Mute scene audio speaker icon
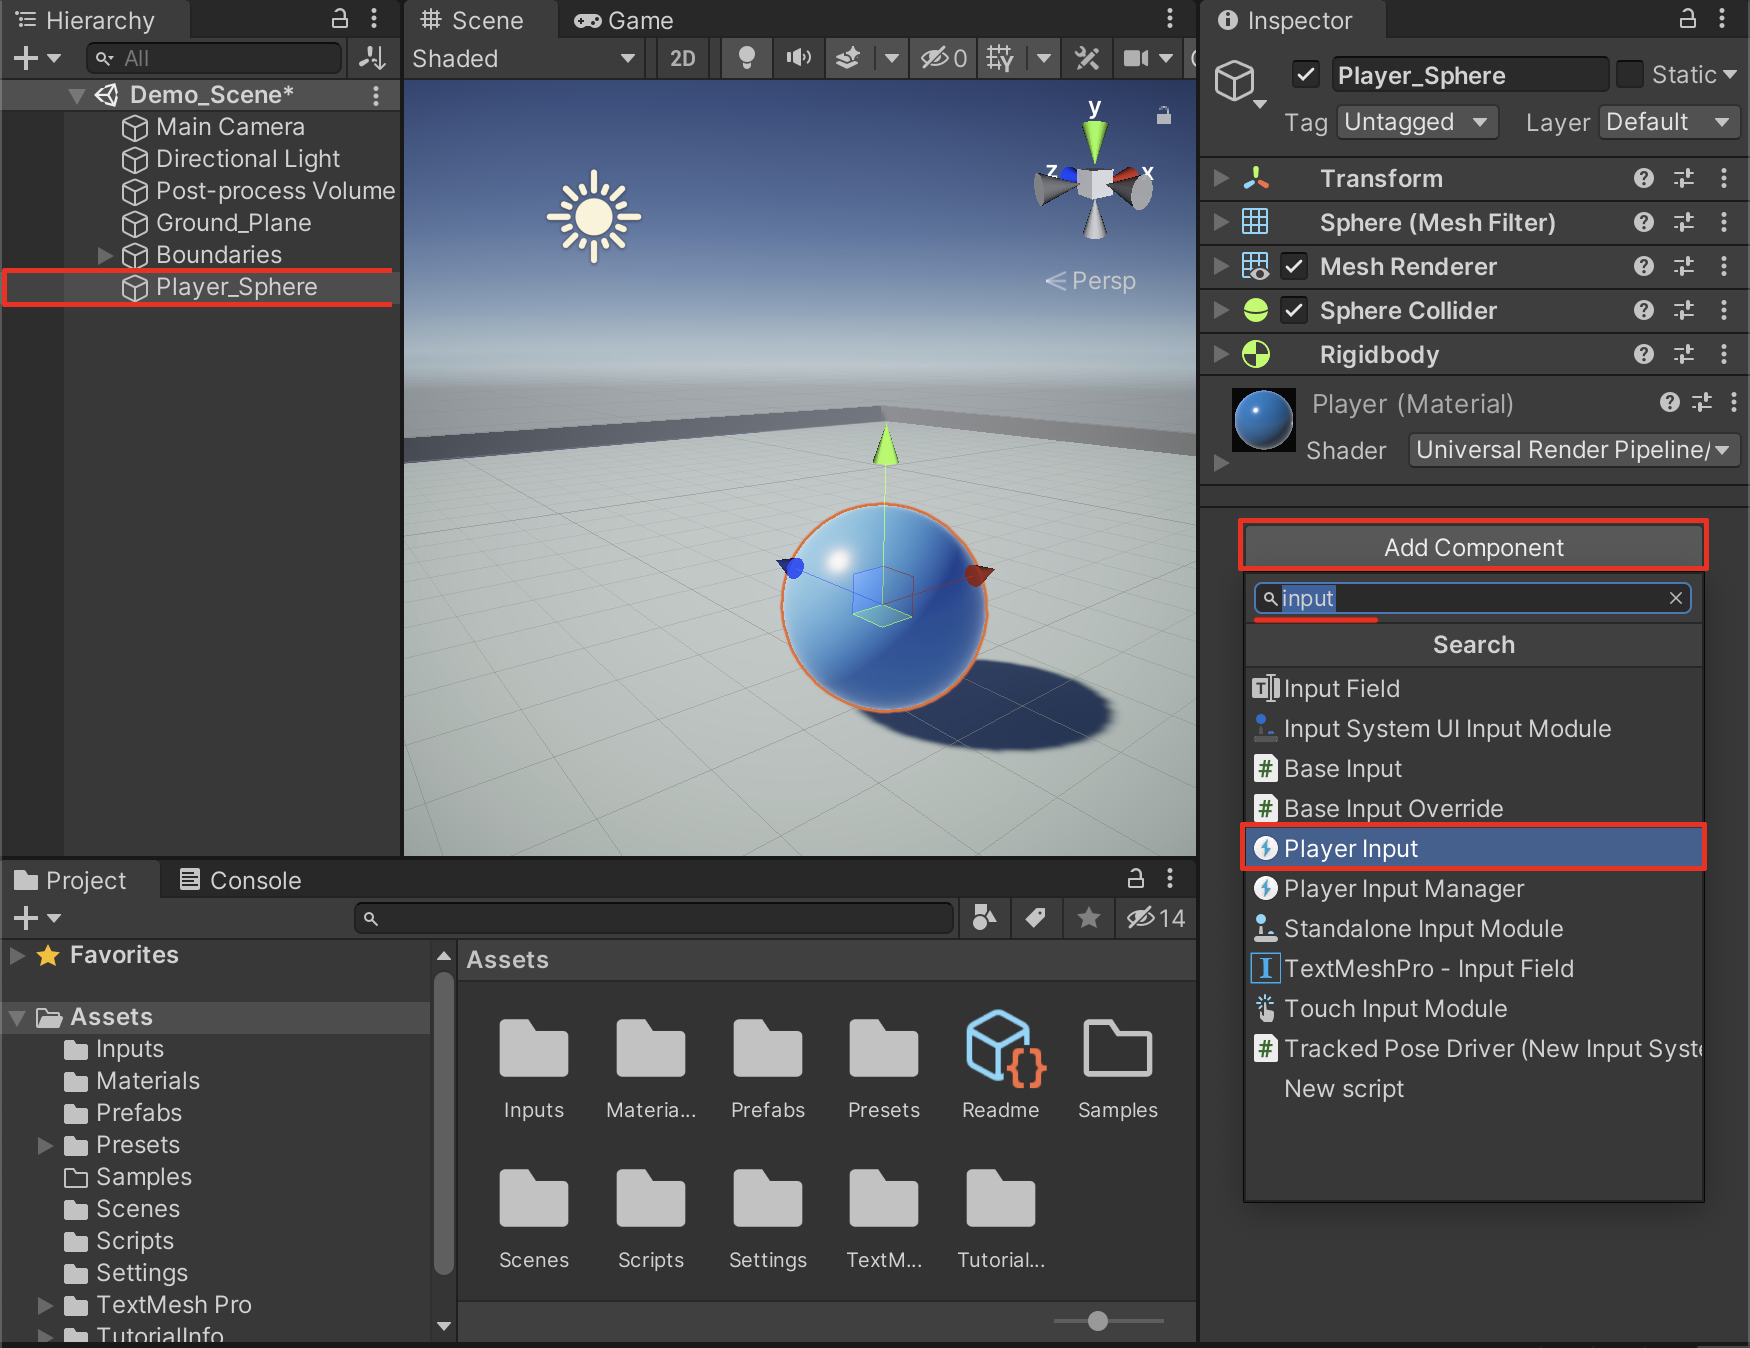 pyautogui.click(x=798, y=58)
